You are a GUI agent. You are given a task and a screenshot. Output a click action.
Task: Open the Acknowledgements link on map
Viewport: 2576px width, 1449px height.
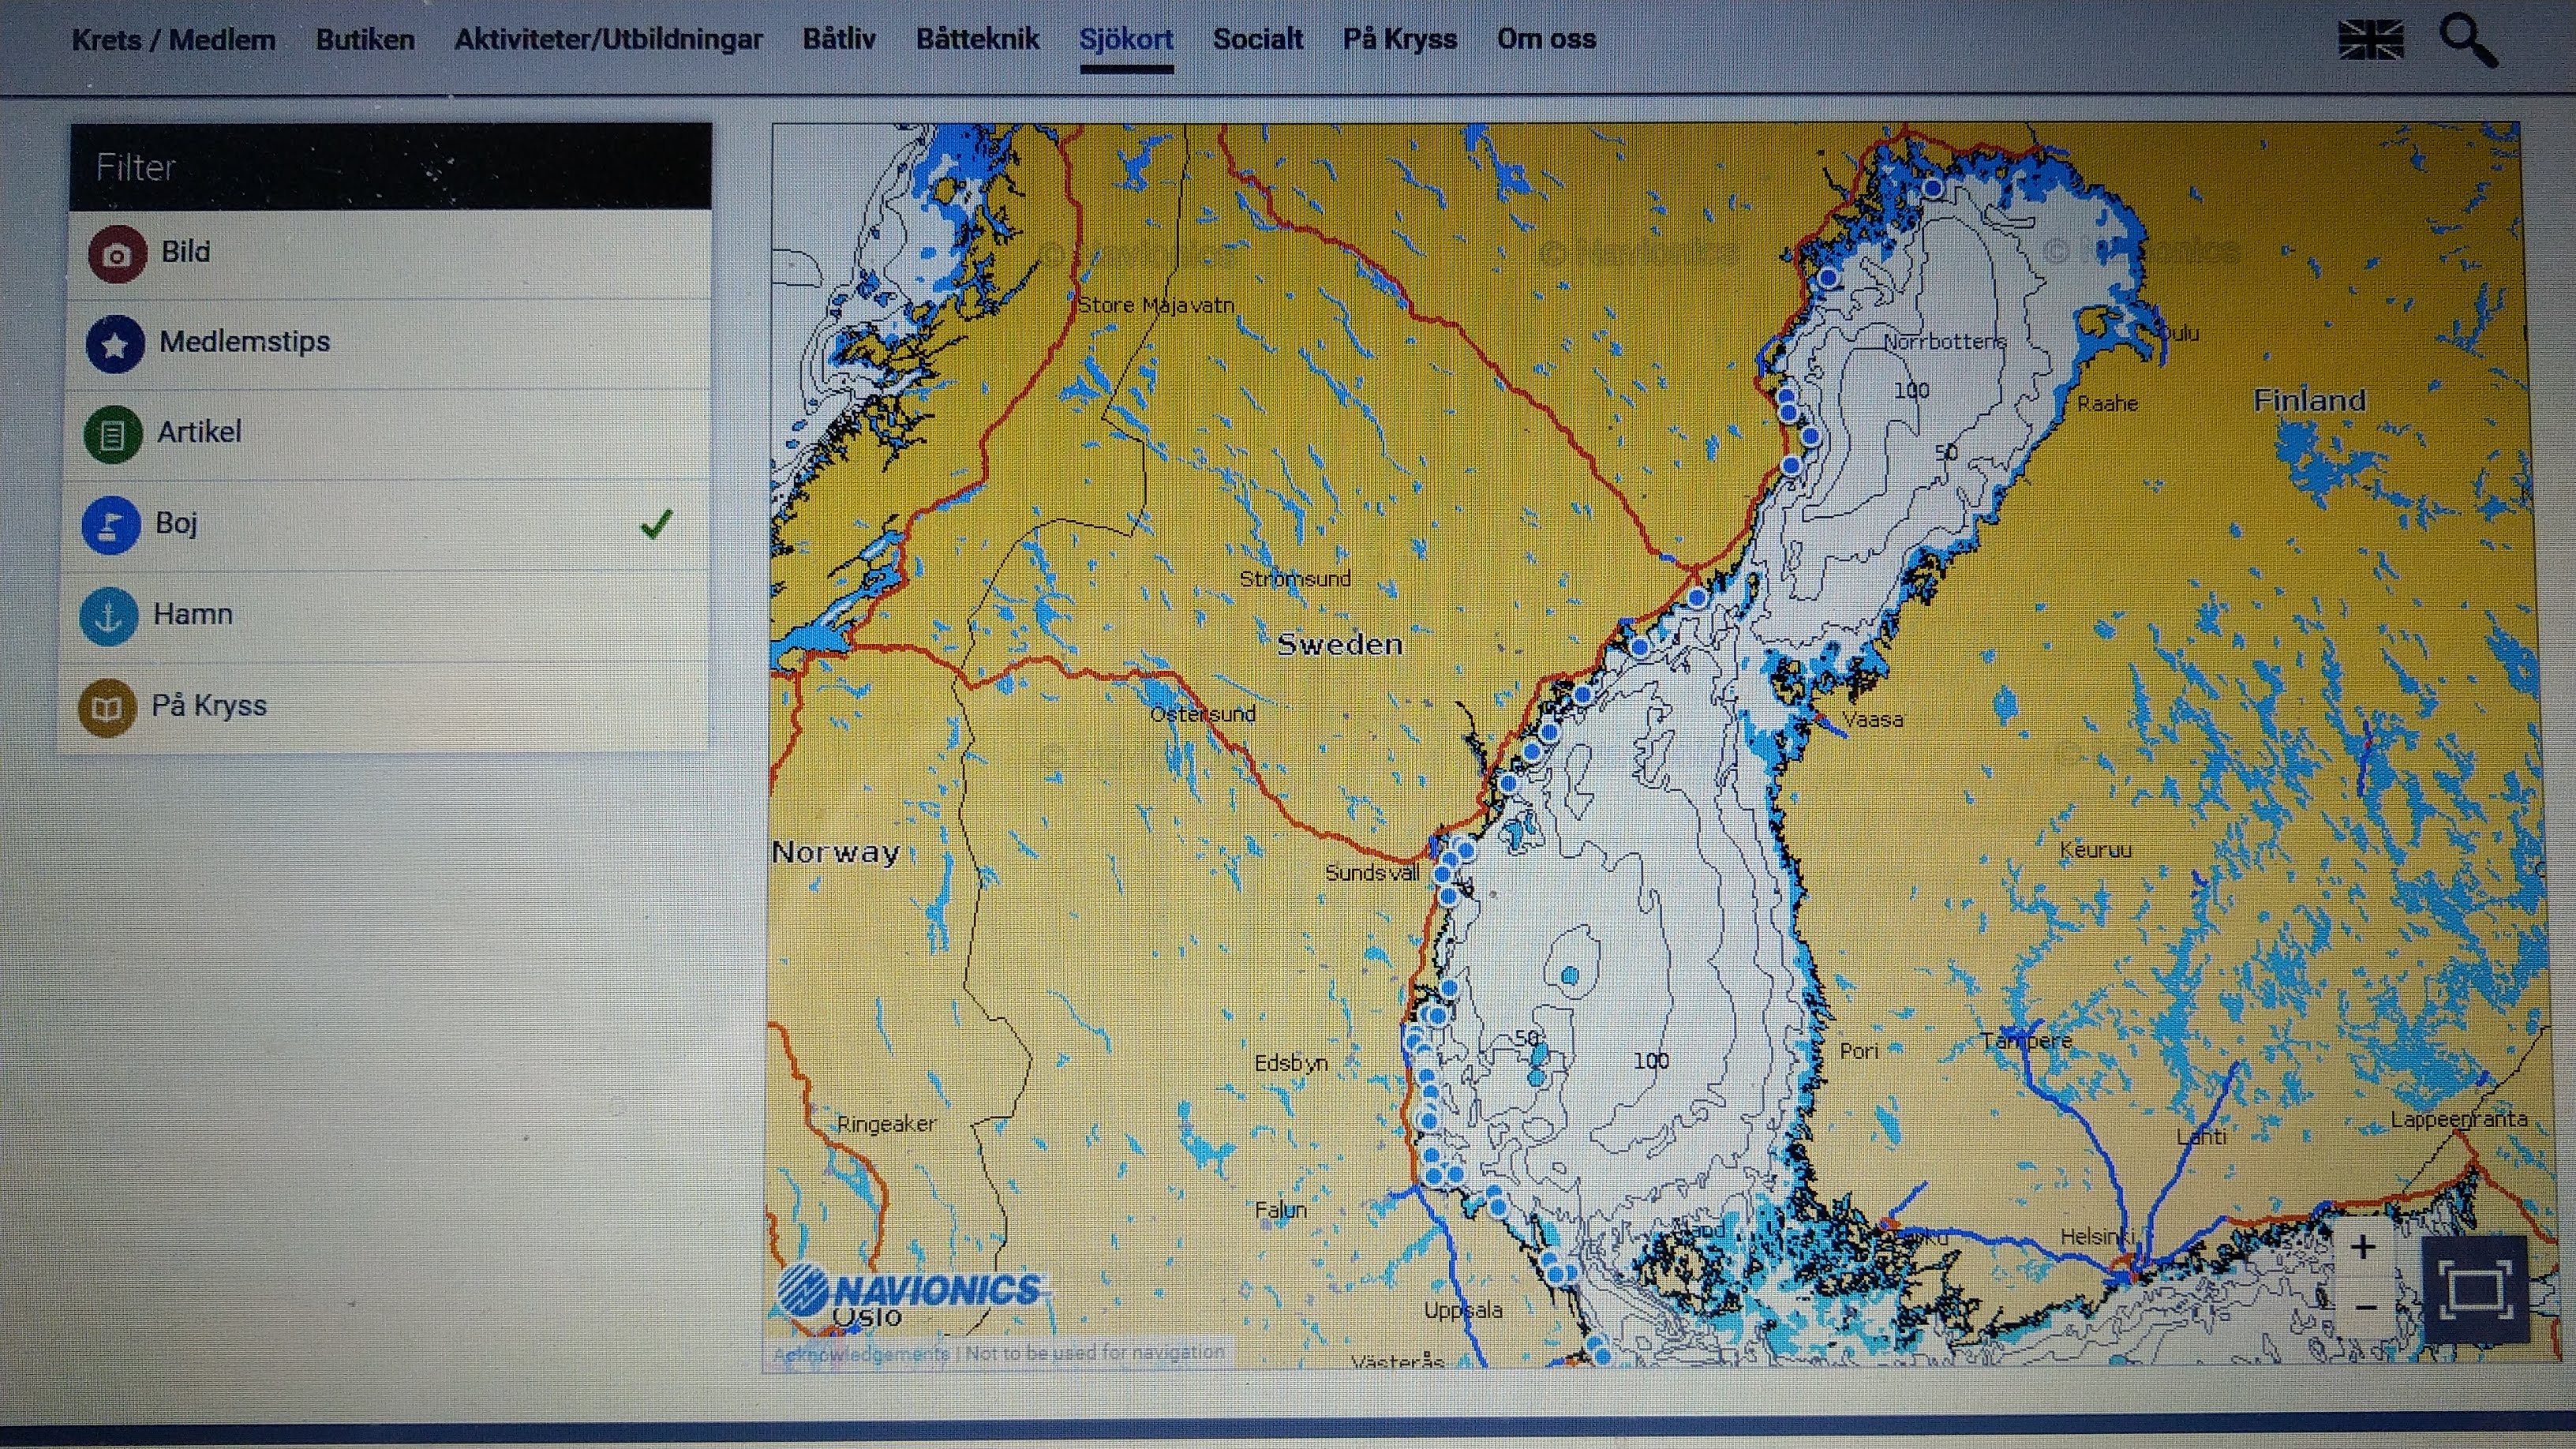click(x=861, y=1353)
